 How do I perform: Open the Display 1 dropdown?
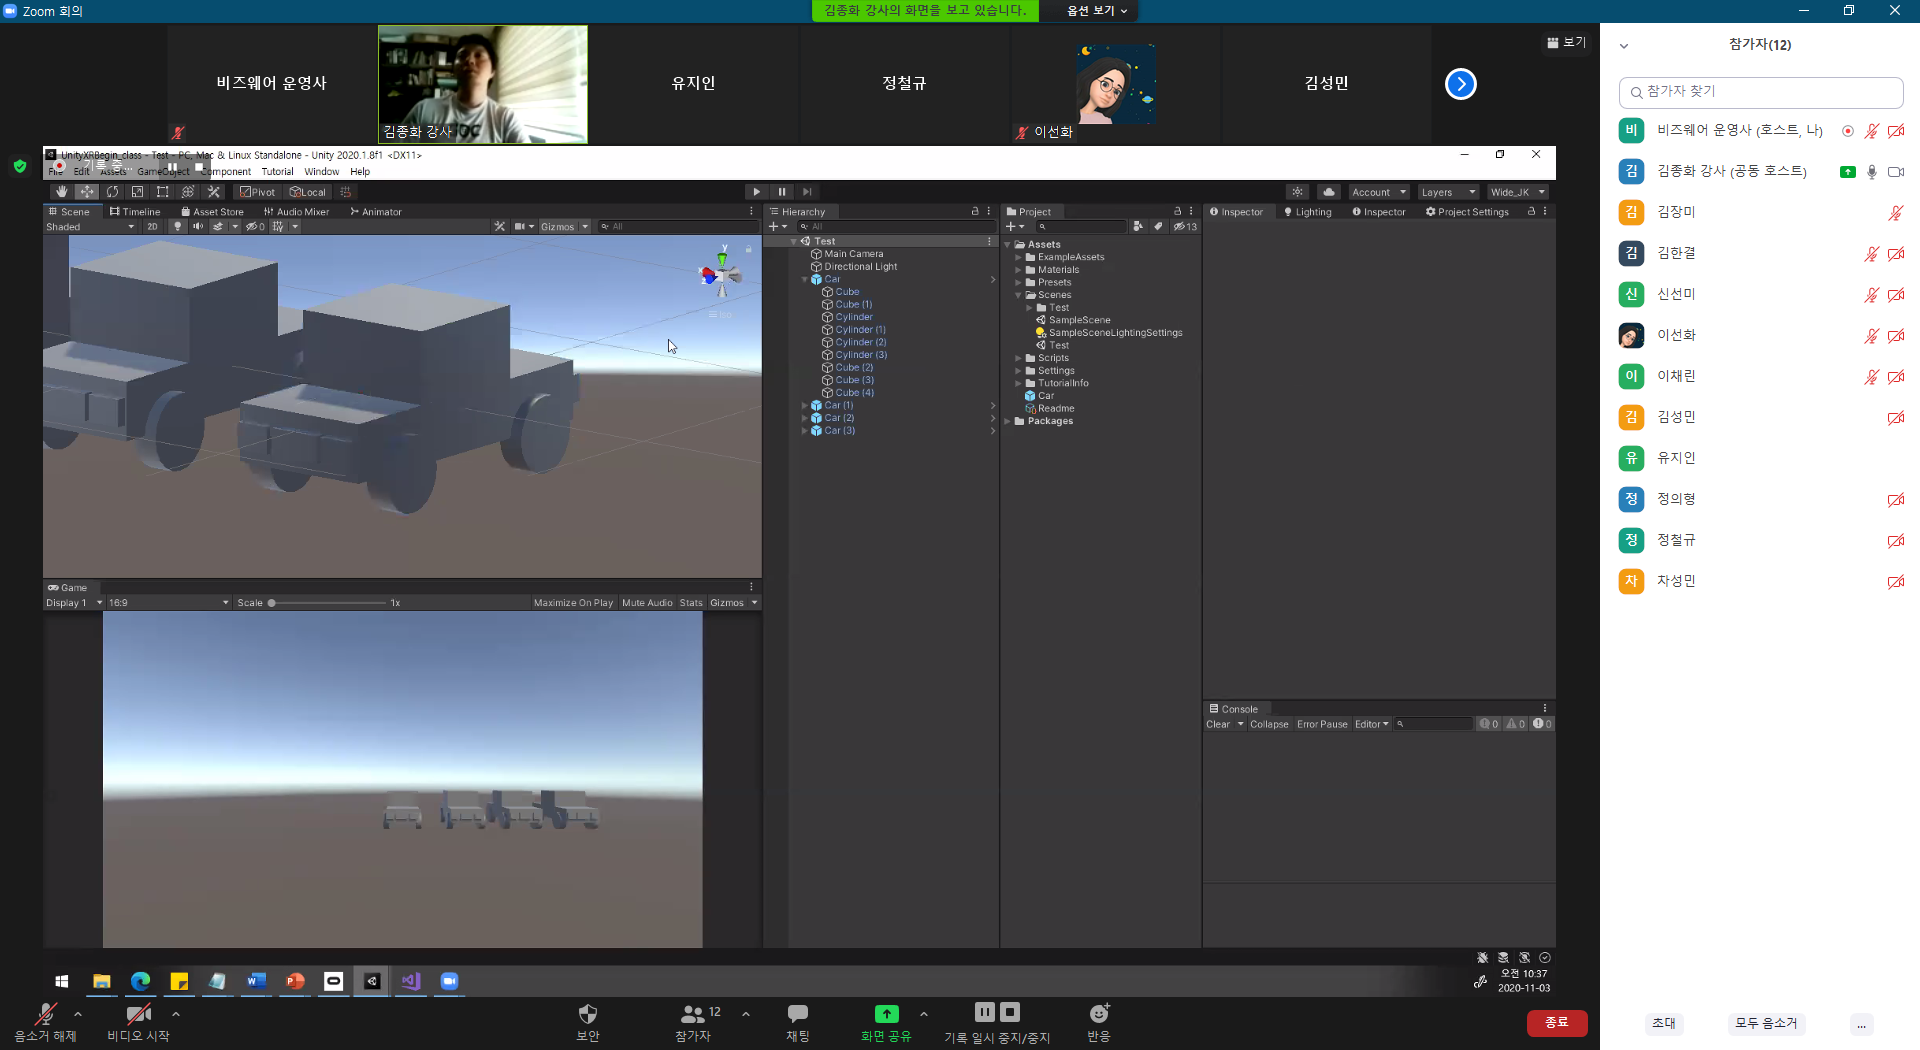click(x=74, y=603)
